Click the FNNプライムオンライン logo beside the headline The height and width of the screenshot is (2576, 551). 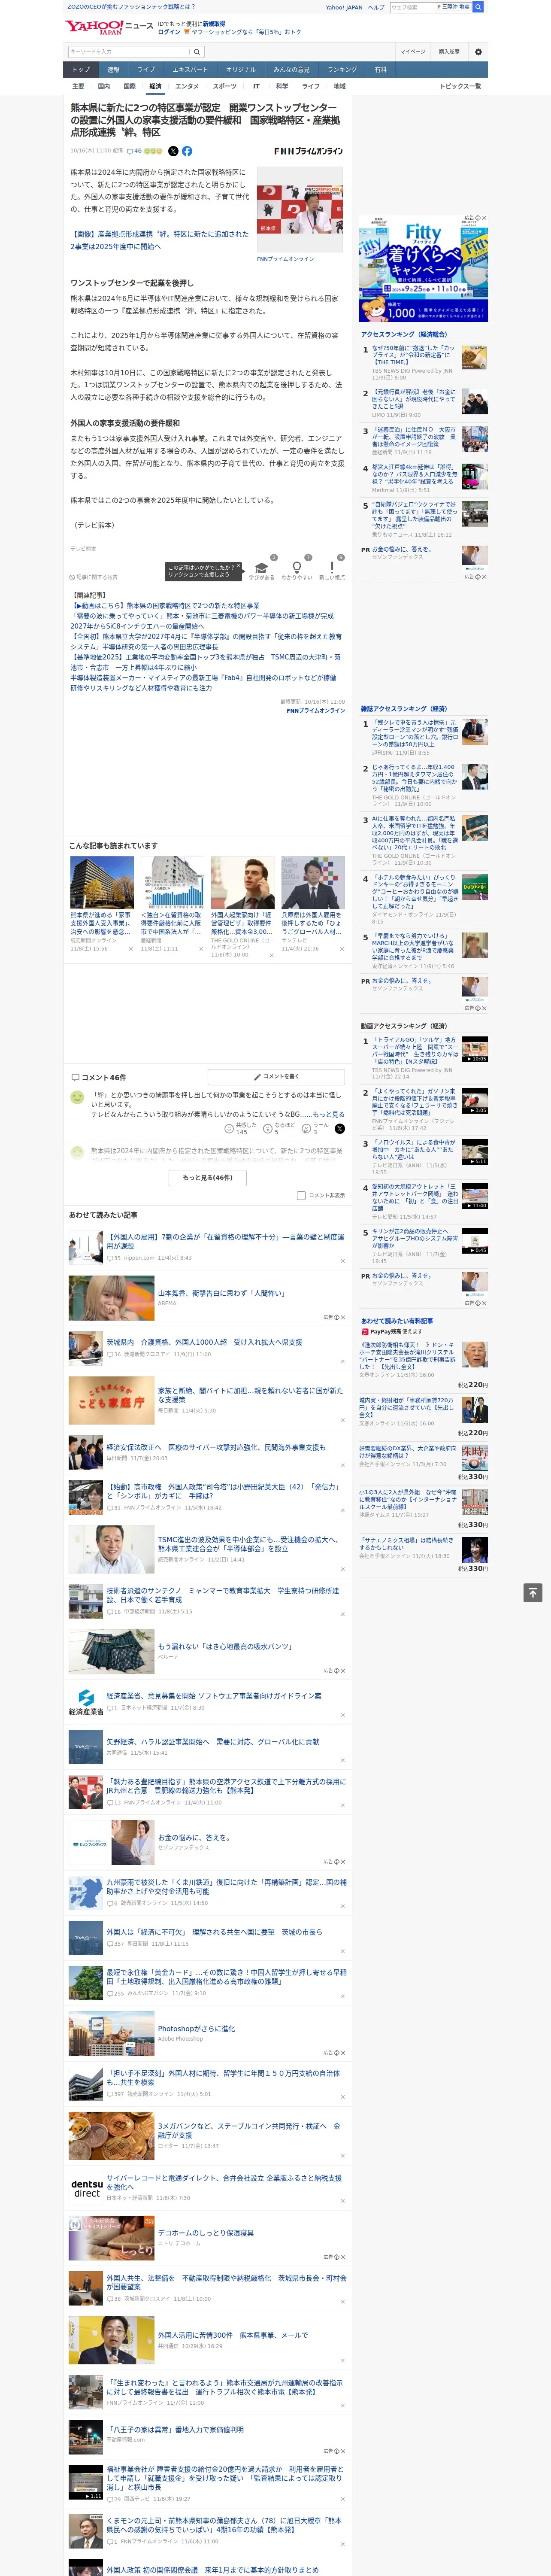coord(308,152)
